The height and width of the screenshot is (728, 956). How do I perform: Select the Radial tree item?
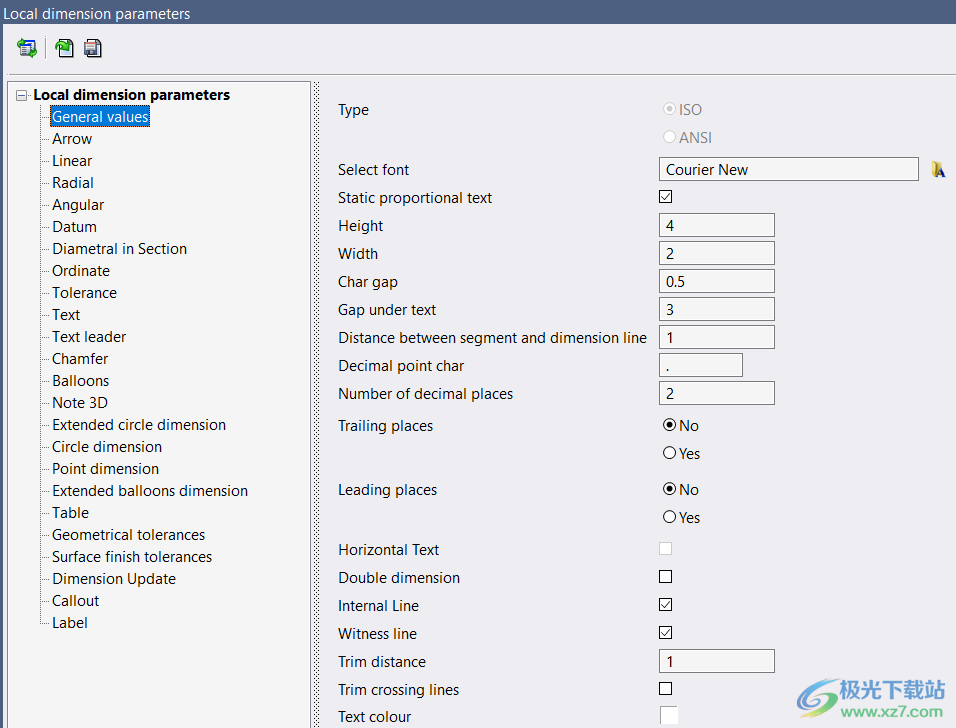73,182
